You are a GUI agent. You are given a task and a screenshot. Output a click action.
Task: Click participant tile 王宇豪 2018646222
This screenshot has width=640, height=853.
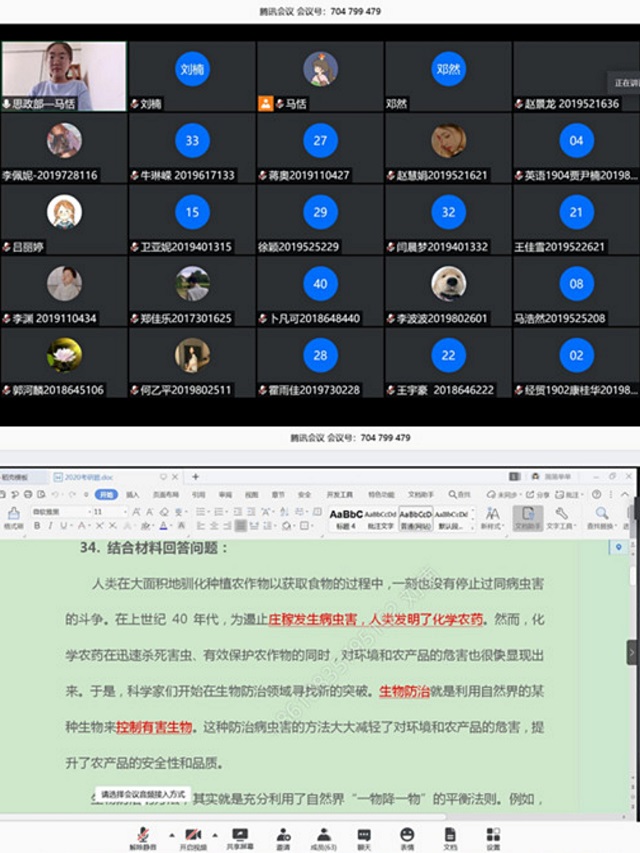448,362
